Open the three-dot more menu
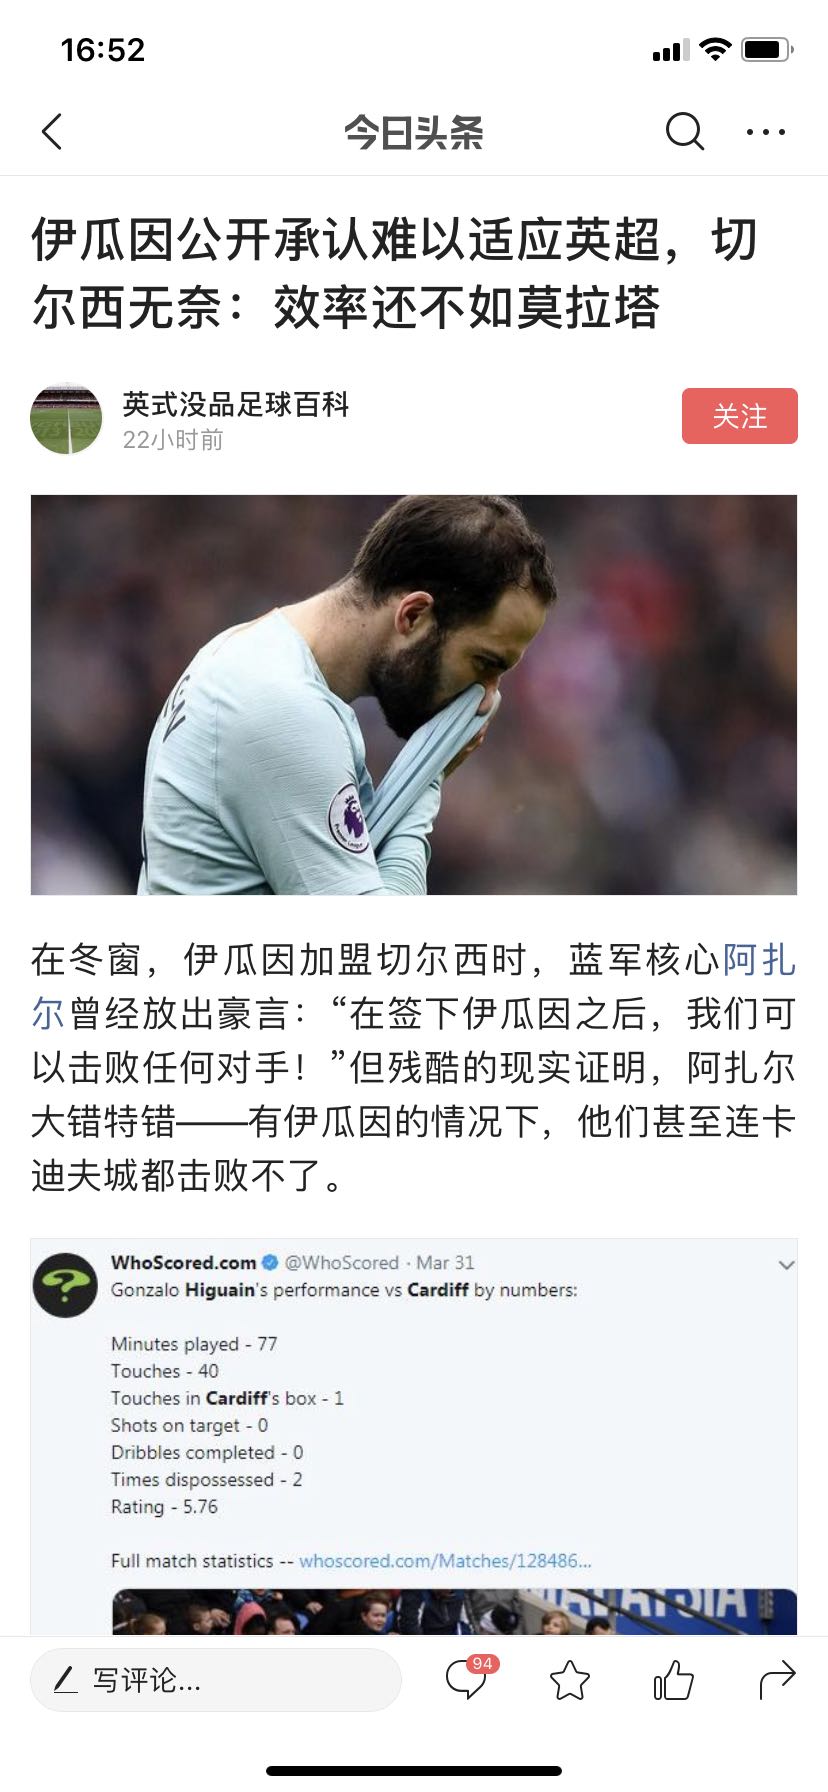Screen dimensions: 828x1792 pos(766,132)
